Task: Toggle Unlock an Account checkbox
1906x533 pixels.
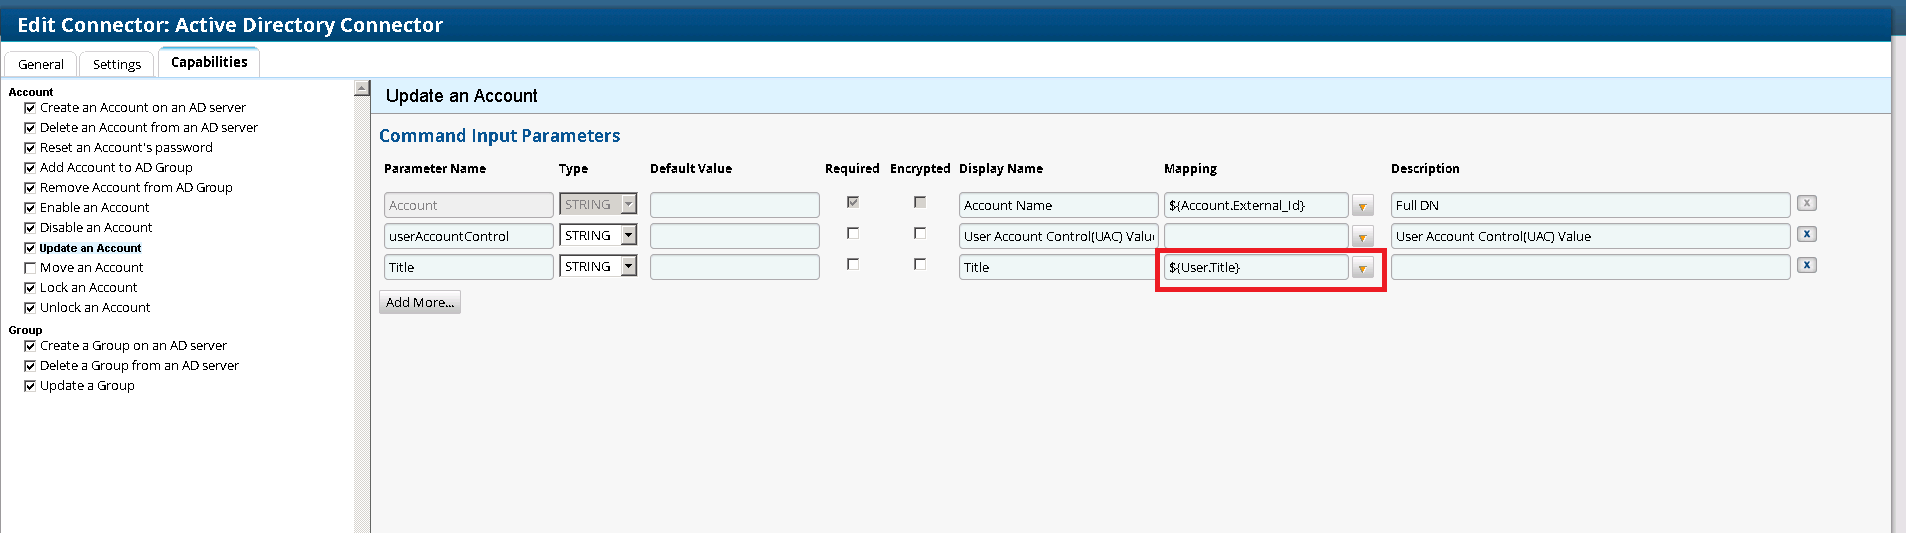Action: [30, 308]
